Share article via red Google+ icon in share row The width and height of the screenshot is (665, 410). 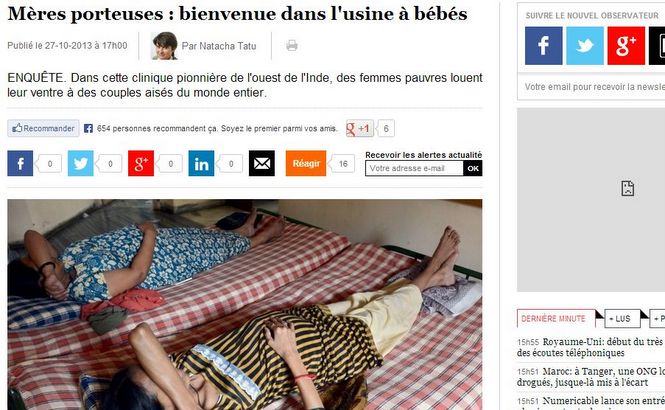[x=141, y=163]
